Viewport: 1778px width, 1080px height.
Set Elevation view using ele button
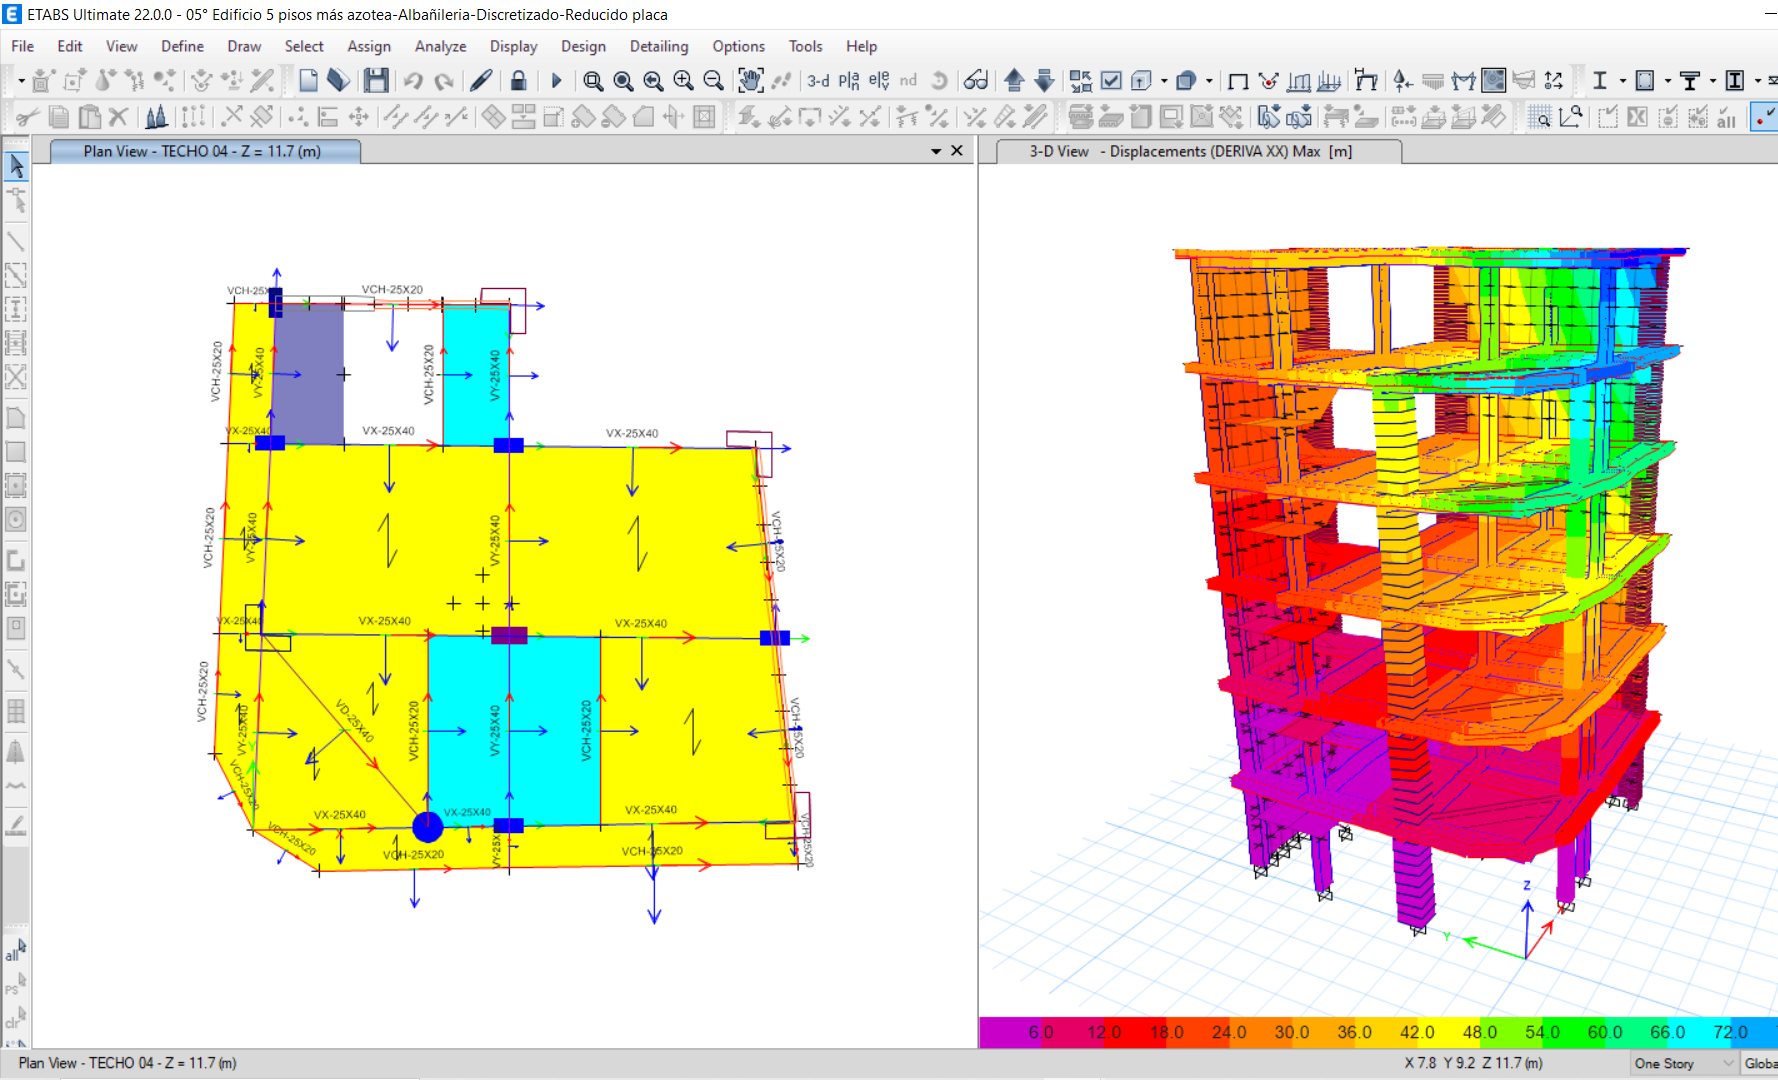[878, 80]
